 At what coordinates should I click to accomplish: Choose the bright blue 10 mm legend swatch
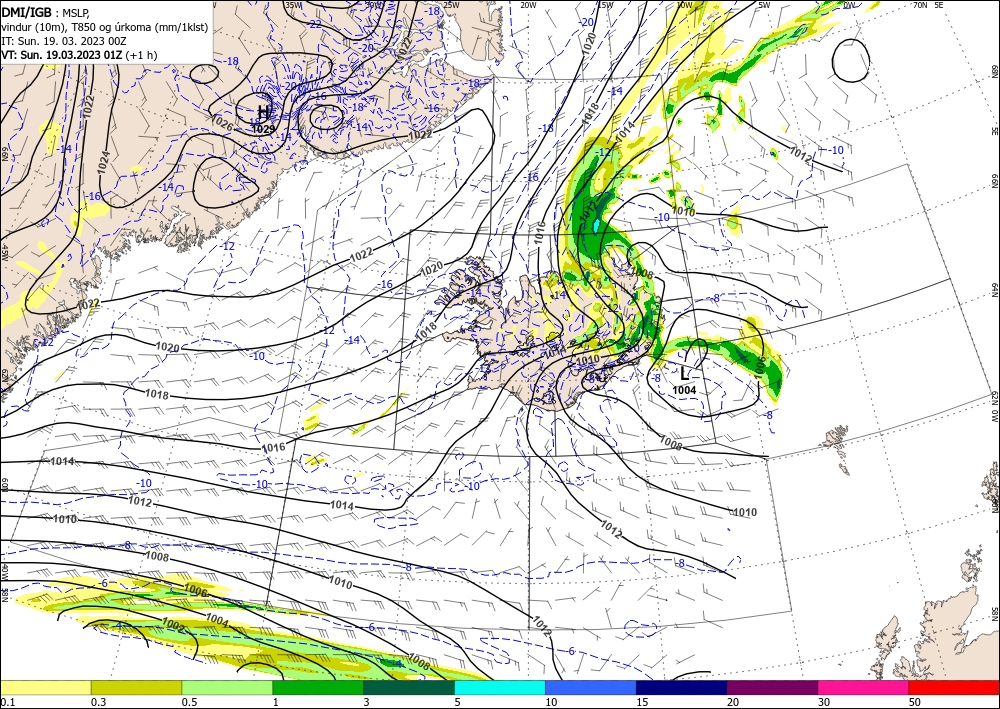pyautogui.click(x=591, y=687)
